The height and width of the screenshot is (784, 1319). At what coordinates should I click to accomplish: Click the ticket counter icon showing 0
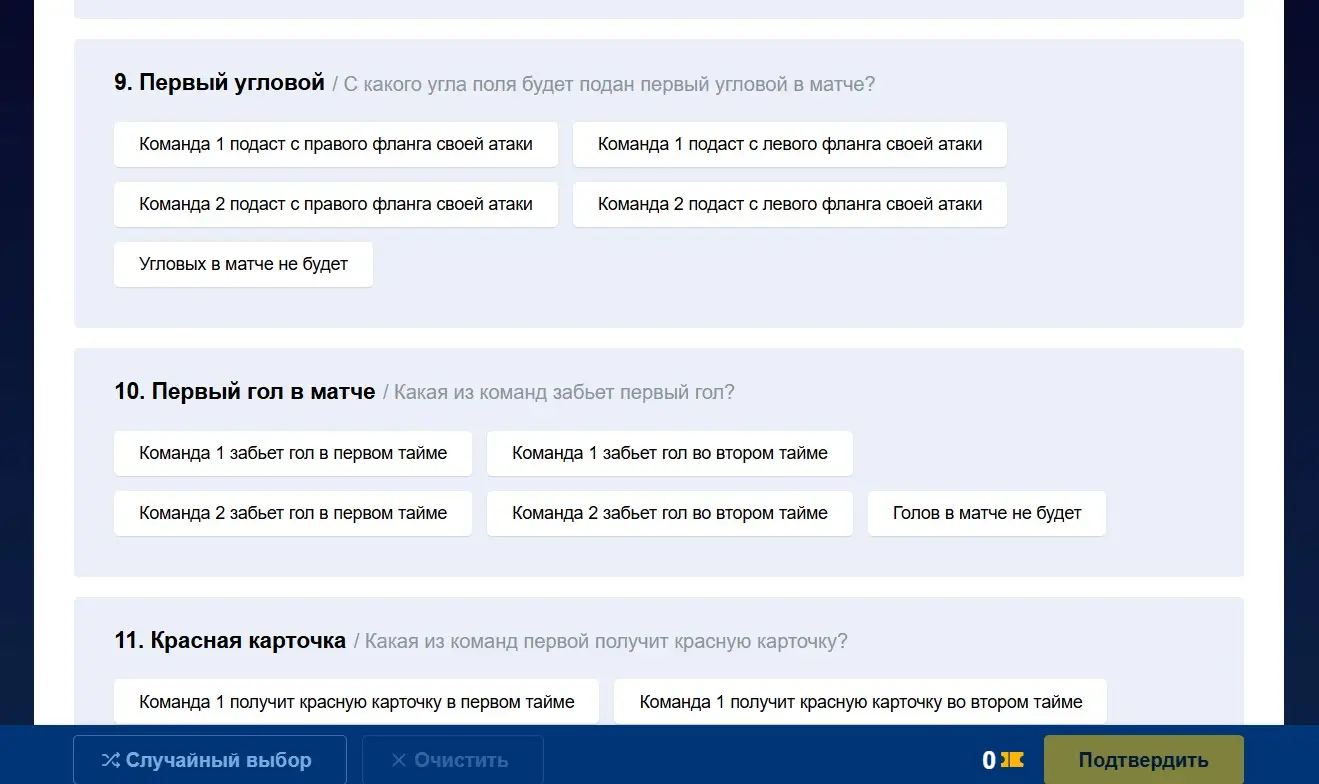(x=1012, y=761)
